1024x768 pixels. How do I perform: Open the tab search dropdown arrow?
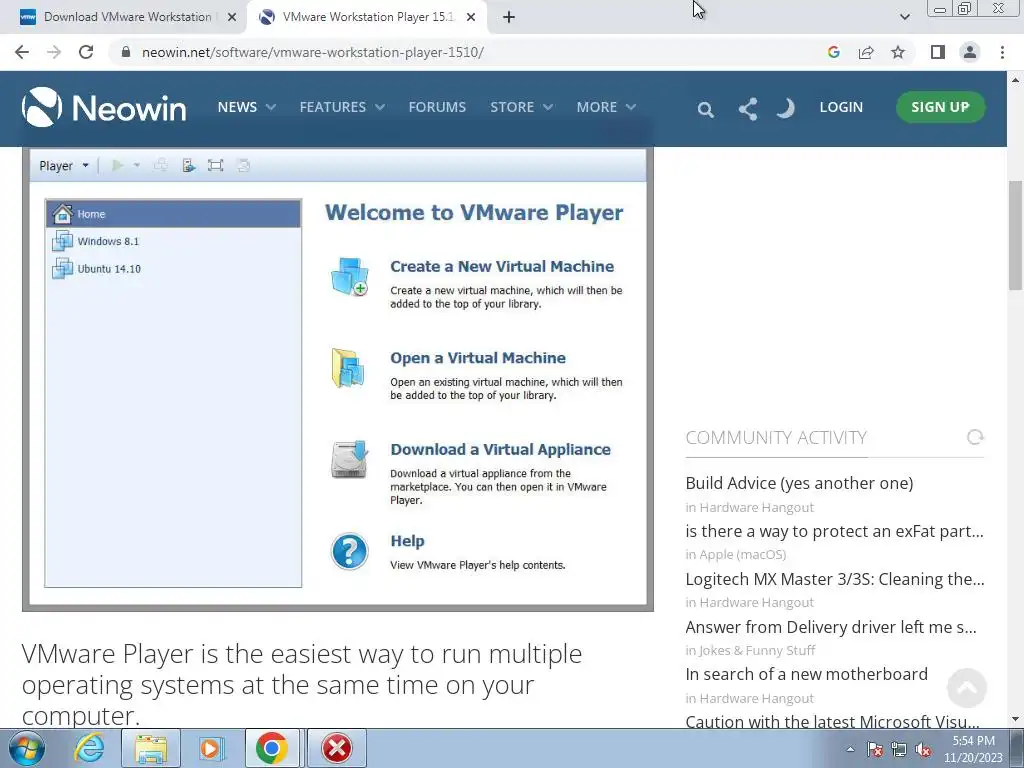point(904,17)
